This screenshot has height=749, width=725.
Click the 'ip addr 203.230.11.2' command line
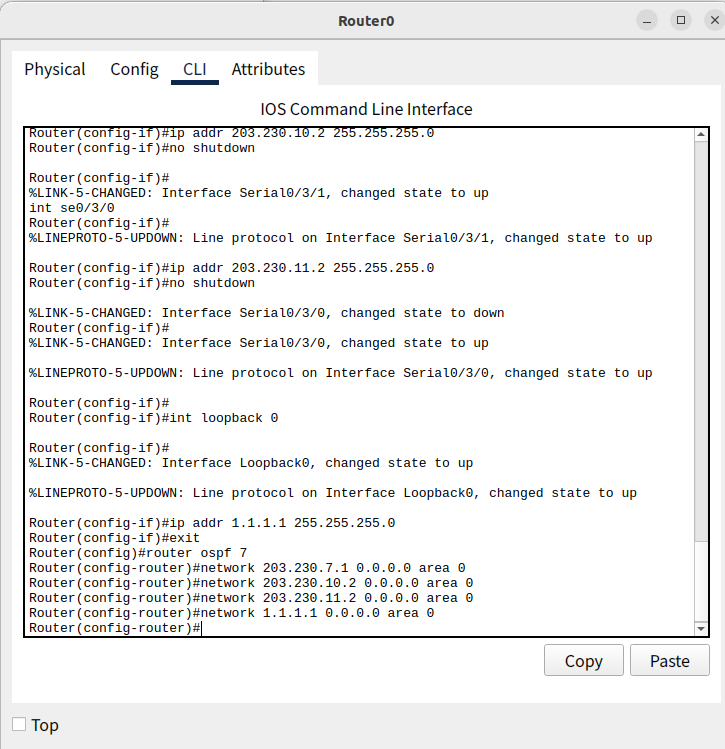(x=232, y=268)
